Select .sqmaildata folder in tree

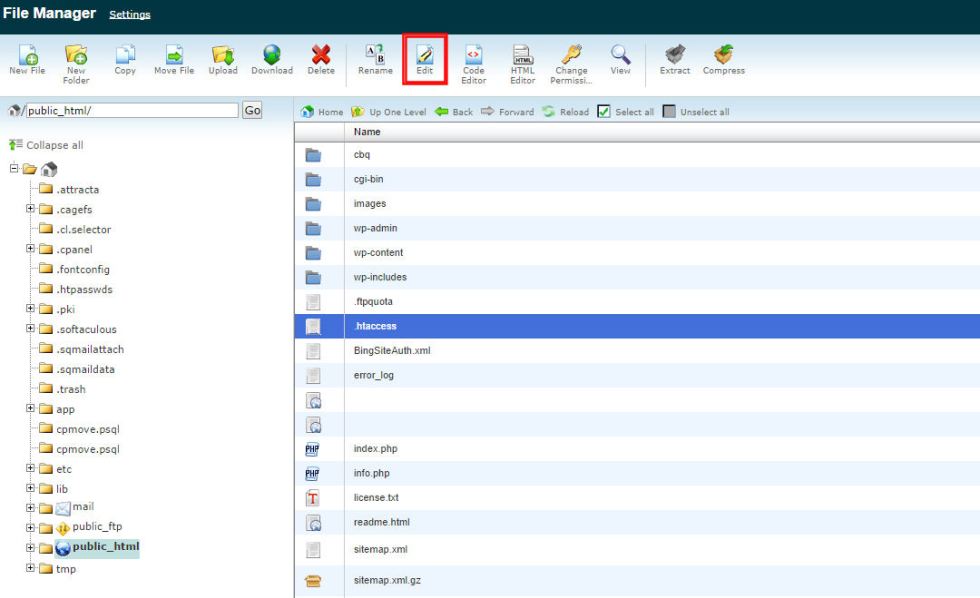[x=77, y=369]
